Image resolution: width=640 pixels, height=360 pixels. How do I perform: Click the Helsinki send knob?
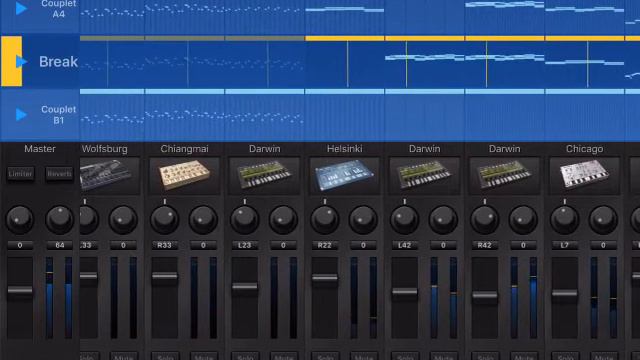(363, 220)
